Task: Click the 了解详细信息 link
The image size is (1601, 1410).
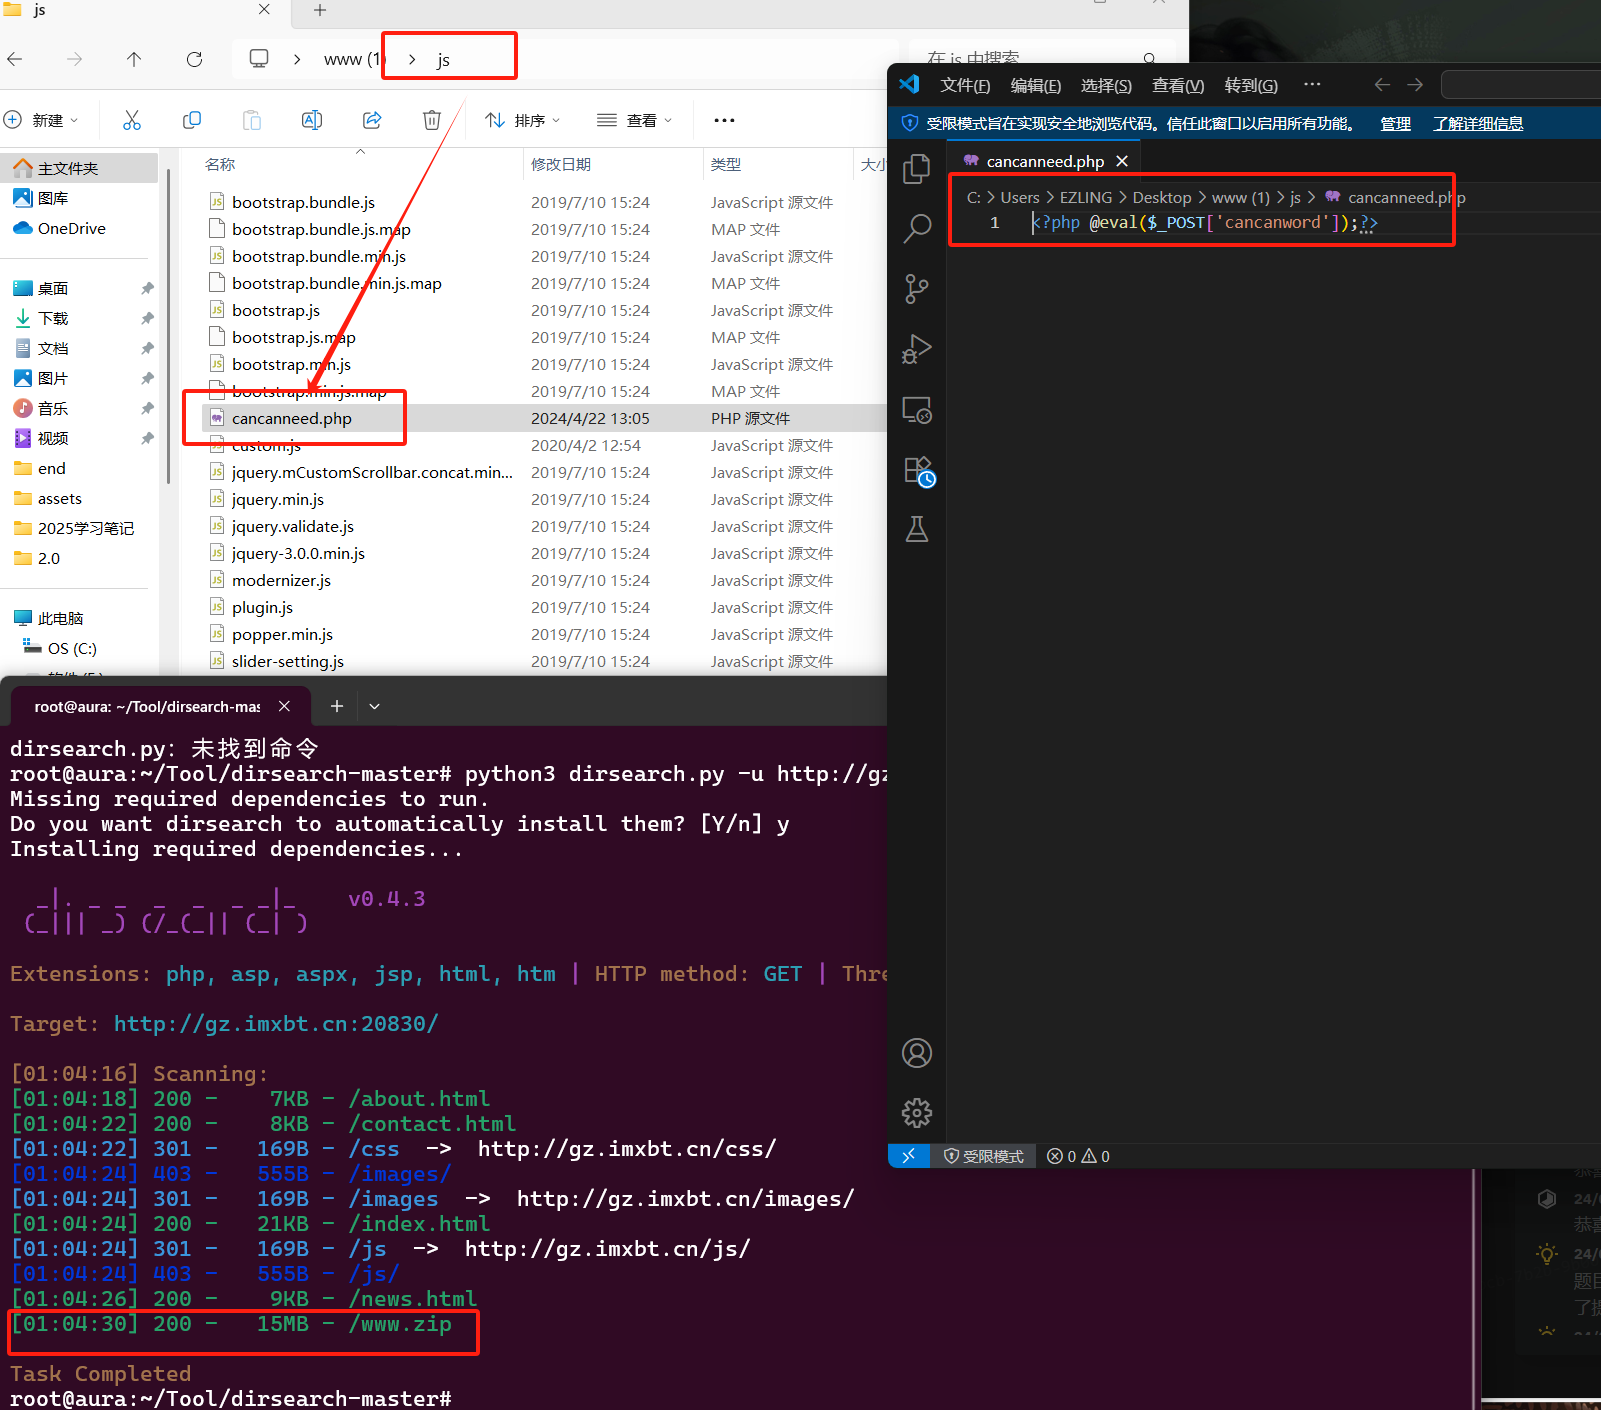Action: (x=1477, y=123)
